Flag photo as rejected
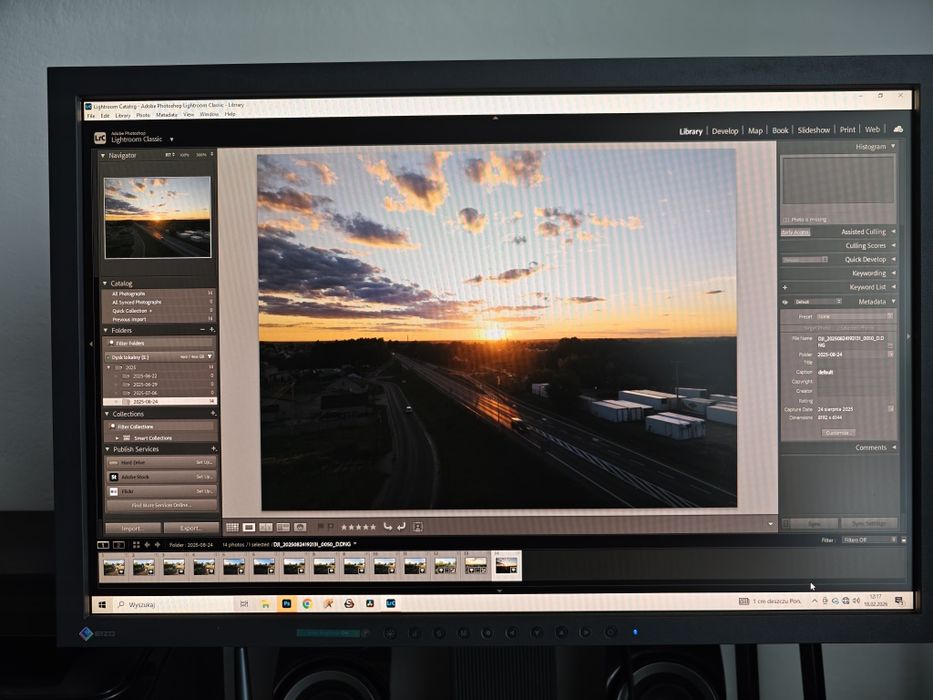 coord(330,527)
